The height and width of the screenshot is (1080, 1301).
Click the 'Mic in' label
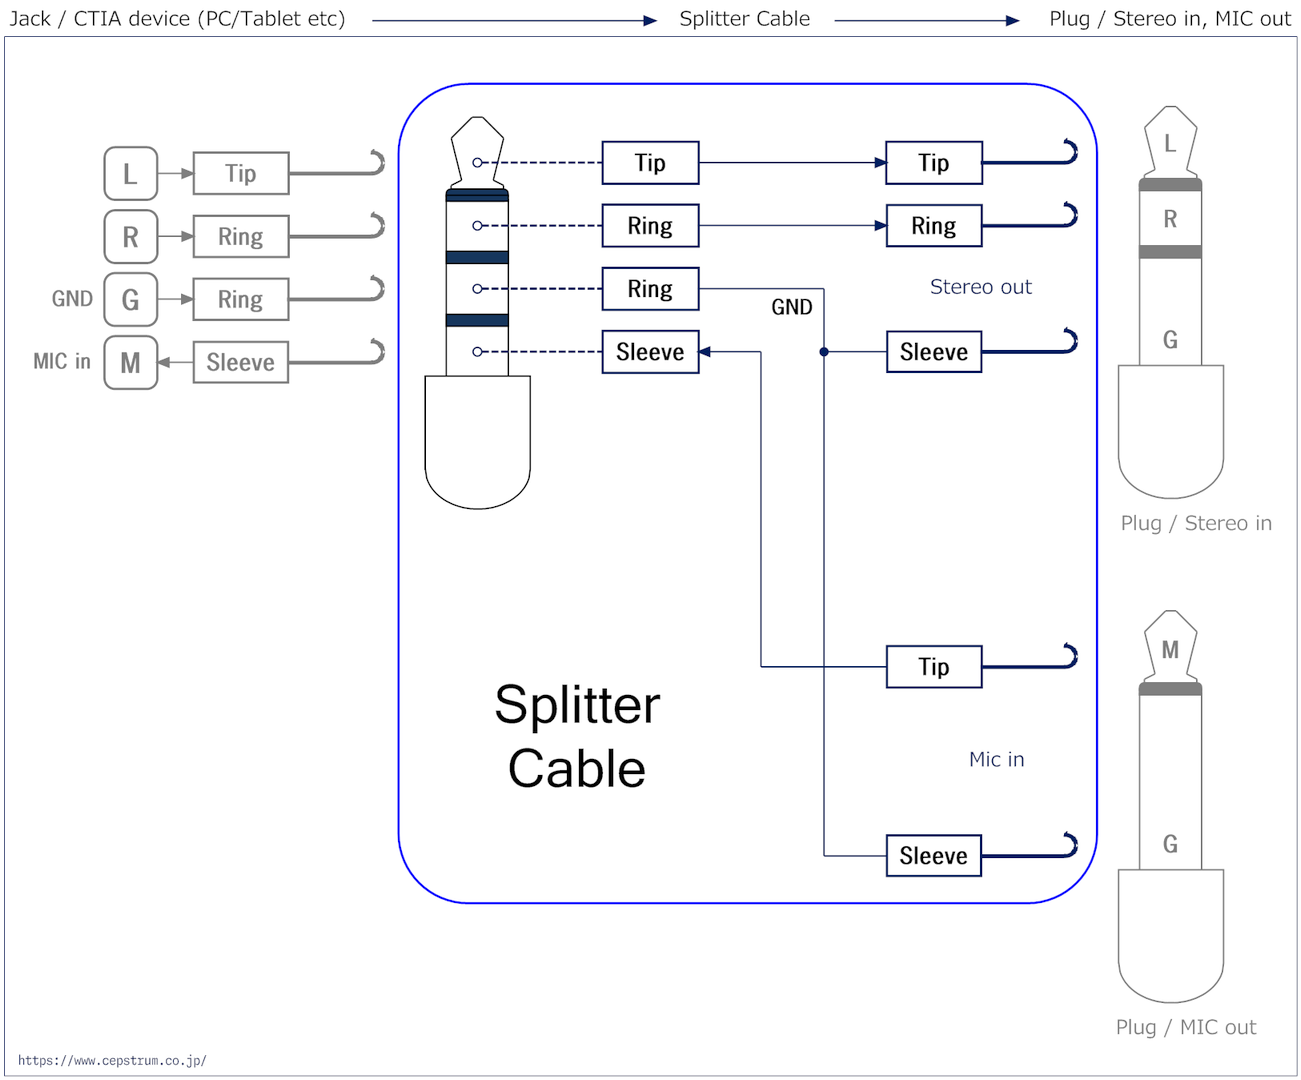pyautogui.click(x=997, y=759)
